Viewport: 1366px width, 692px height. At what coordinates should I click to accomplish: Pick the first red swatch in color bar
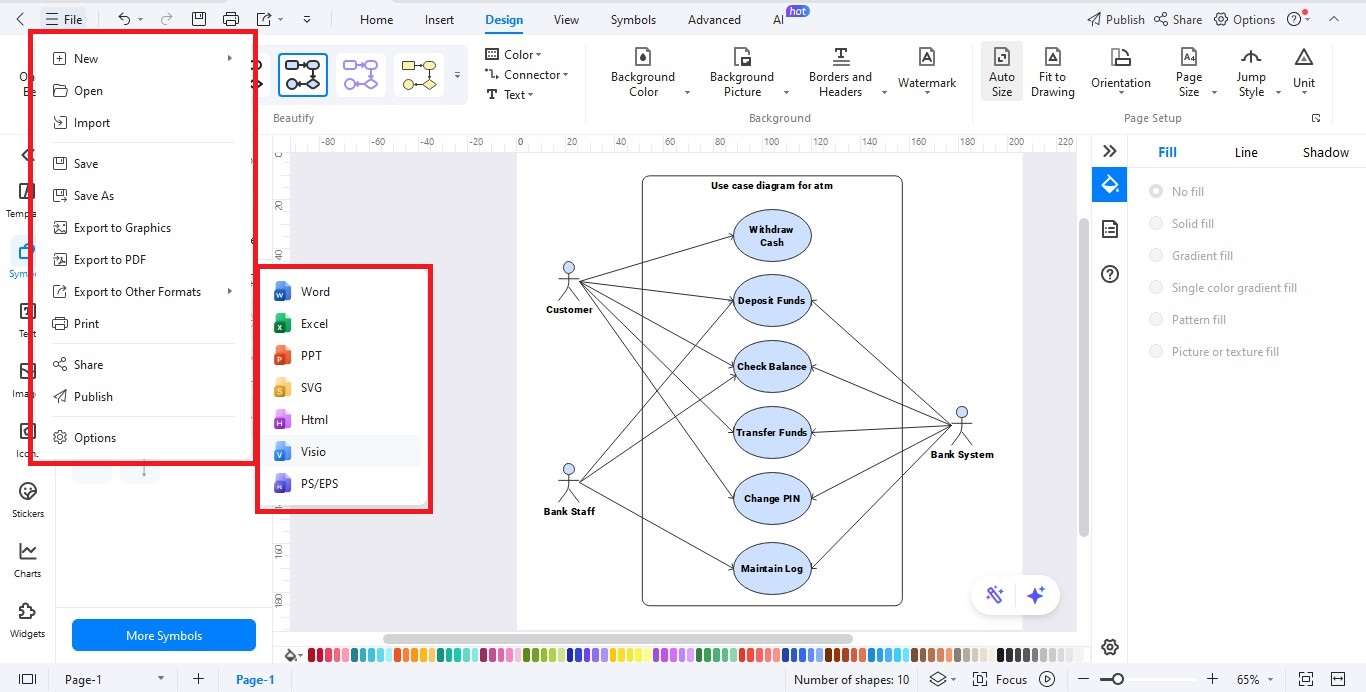tap(313, 655)
